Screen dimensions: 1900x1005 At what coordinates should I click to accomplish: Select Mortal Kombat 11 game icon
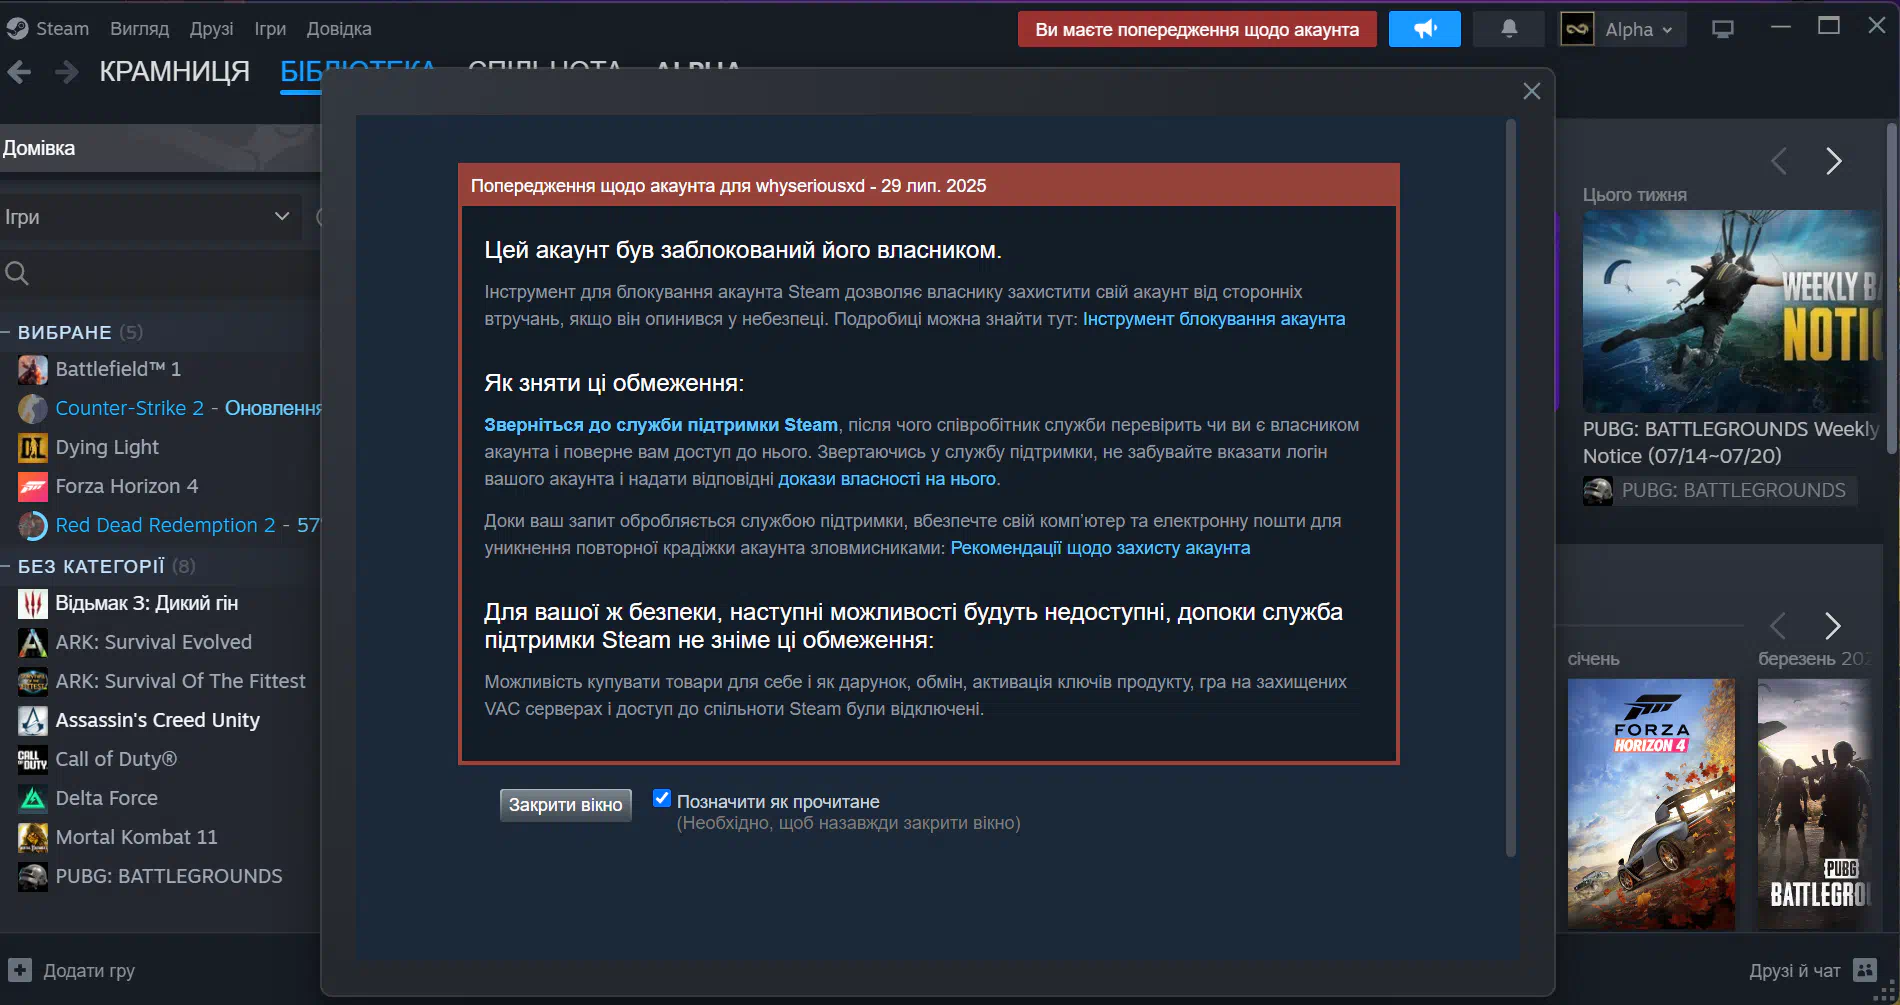coord(33,838)
